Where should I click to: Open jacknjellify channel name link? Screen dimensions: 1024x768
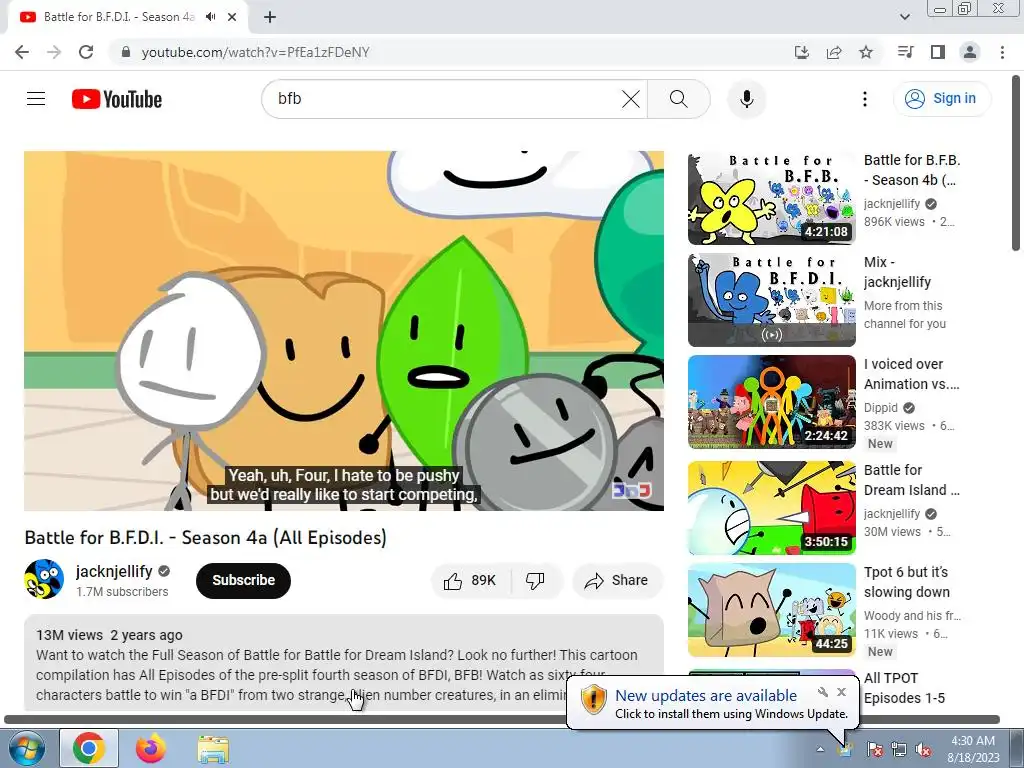tap(114, 571)
